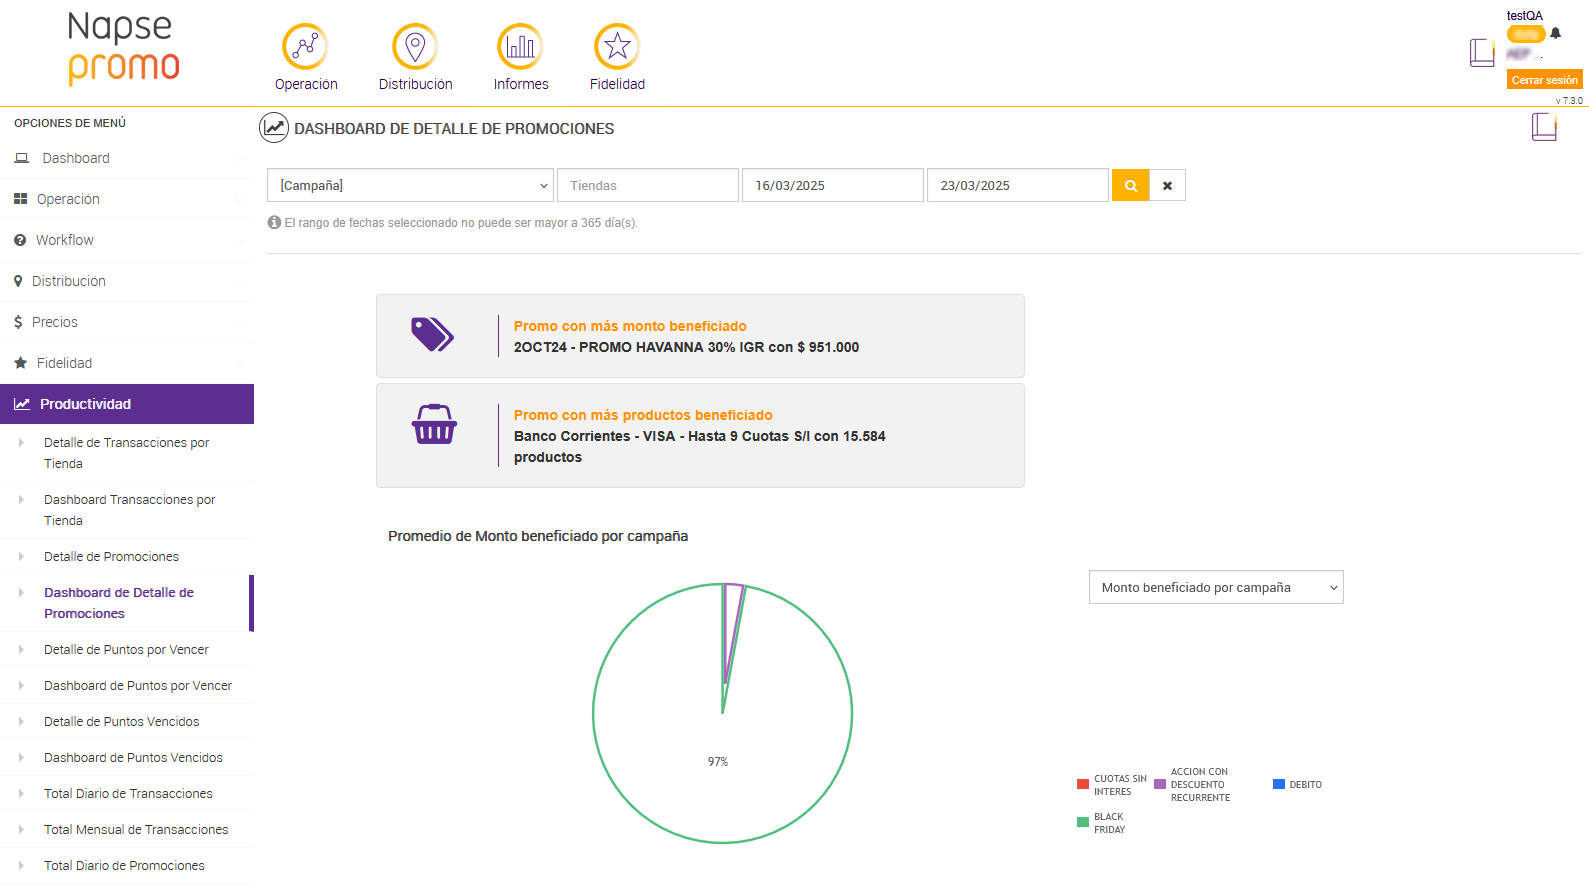This screenshot has height=887, width=1589.
Task: Toggle the DEBITO legend series
Action: 1298,785
